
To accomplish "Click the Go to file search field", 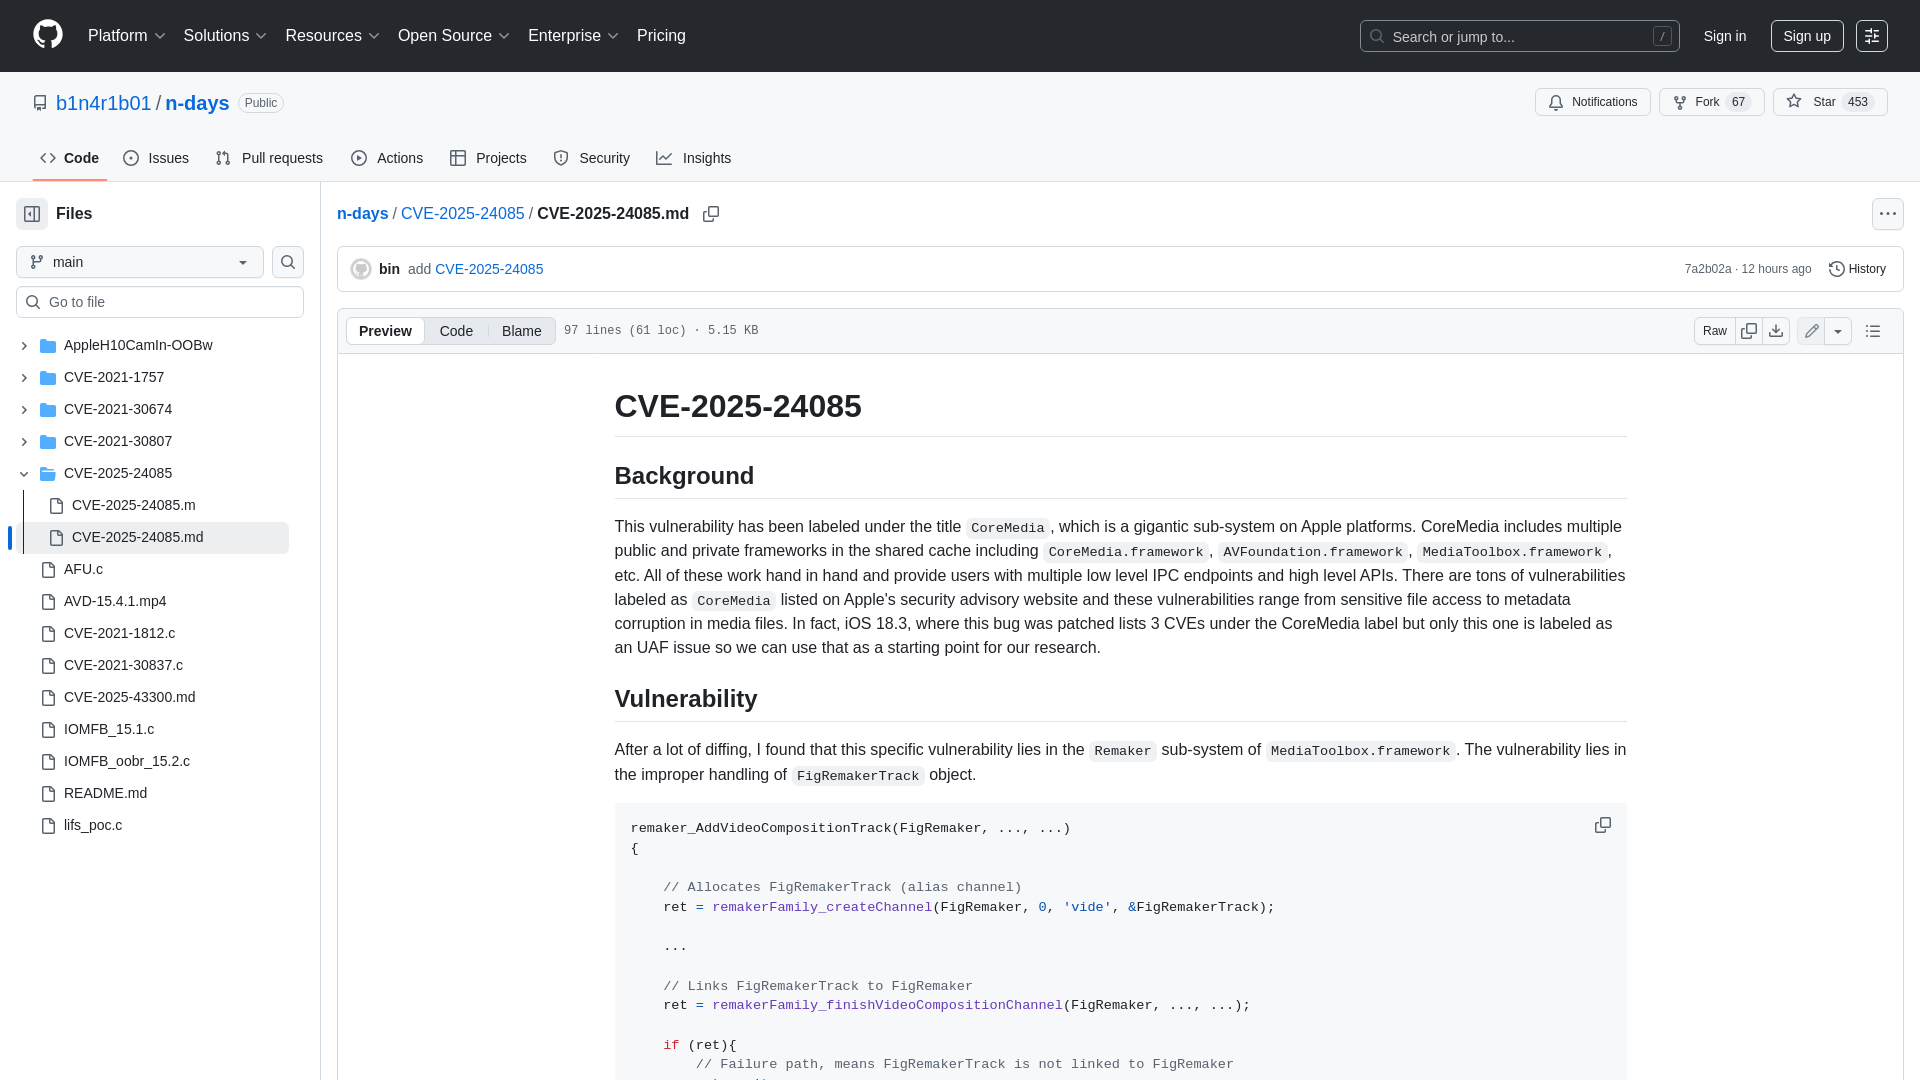I will click(160, 302).
